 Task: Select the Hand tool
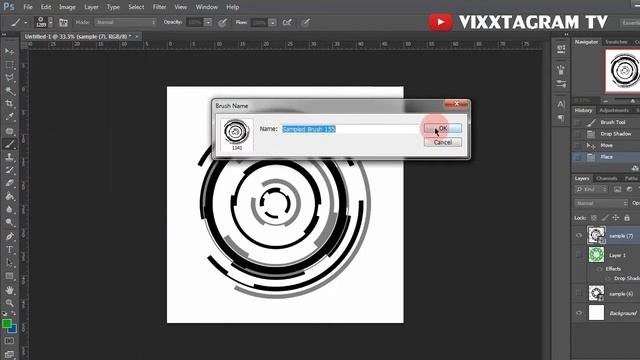click(9, 290)
